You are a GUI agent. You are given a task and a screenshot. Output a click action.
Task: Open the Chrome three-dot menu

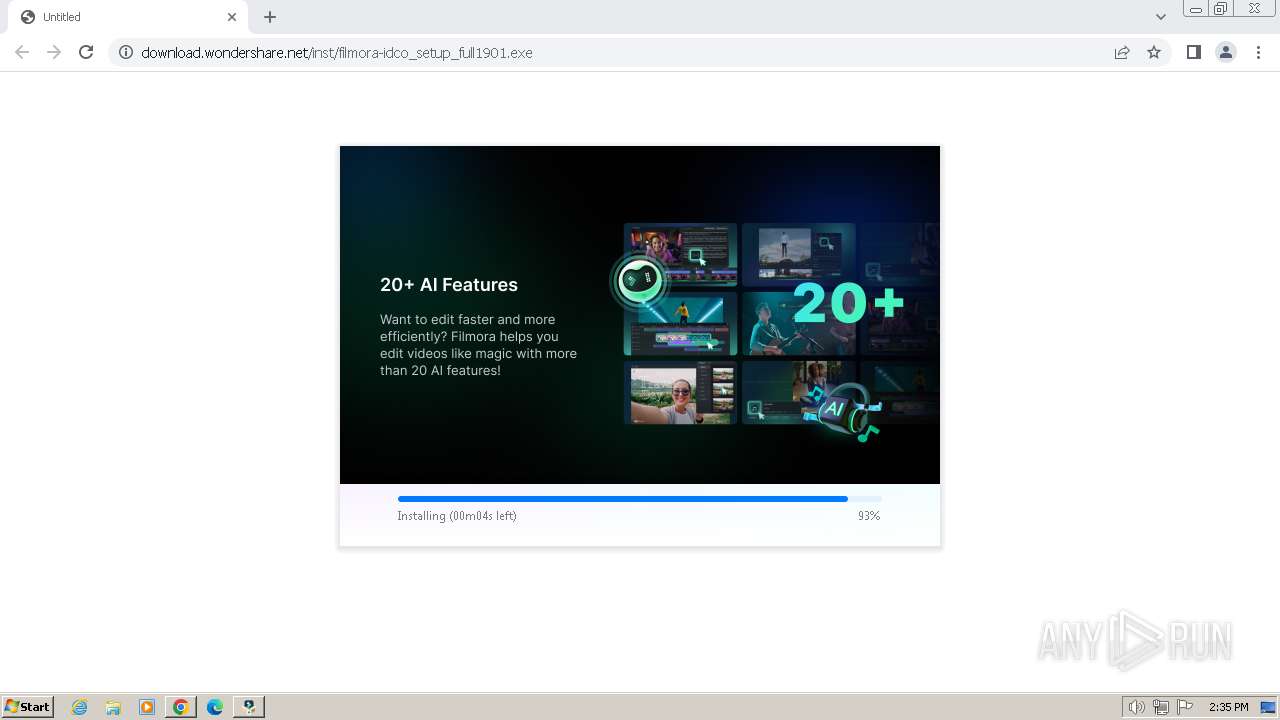(x=1258, y=52)
